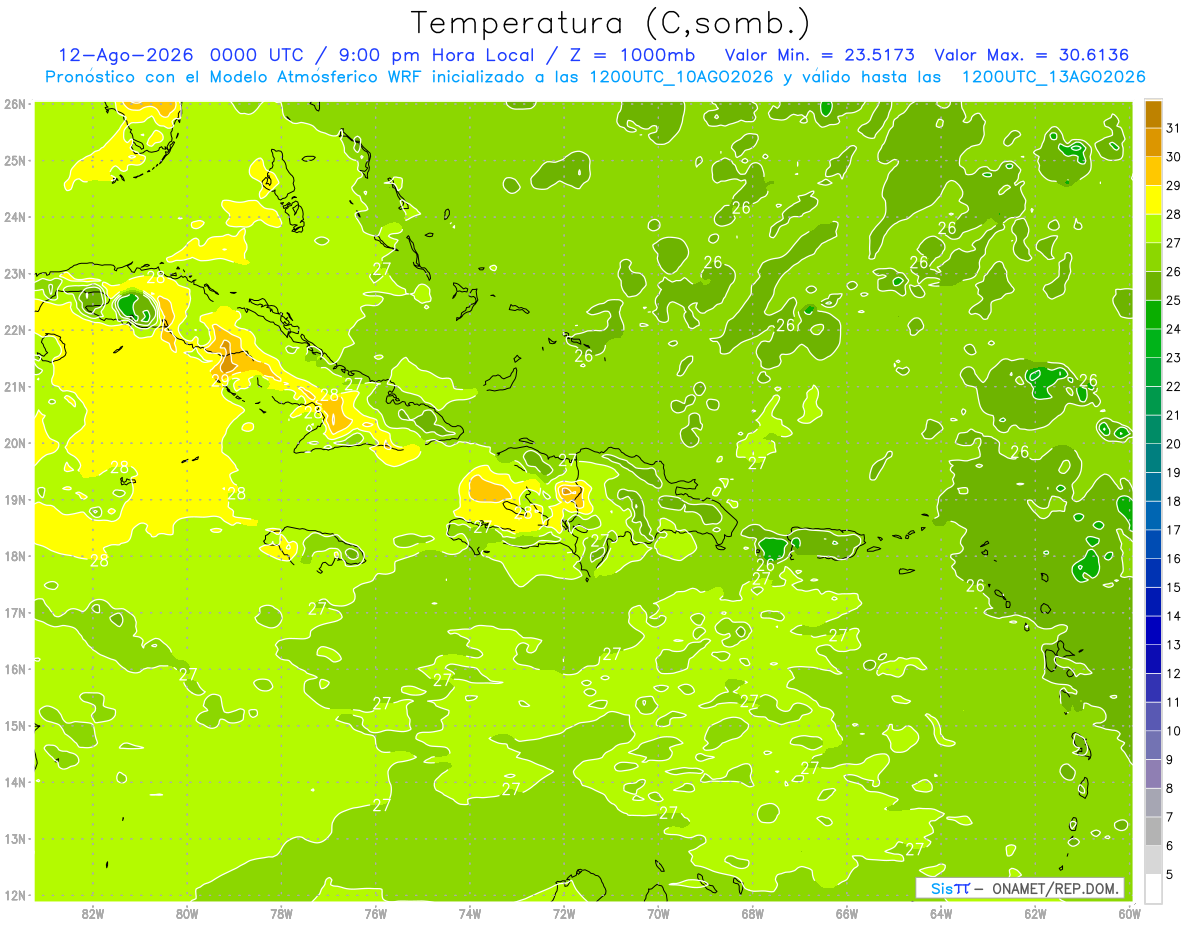The height and width of the screenshot is (927, 1200).
Task: Pick the legend swatch between 29 and 30
Action: click(1153, 172)
